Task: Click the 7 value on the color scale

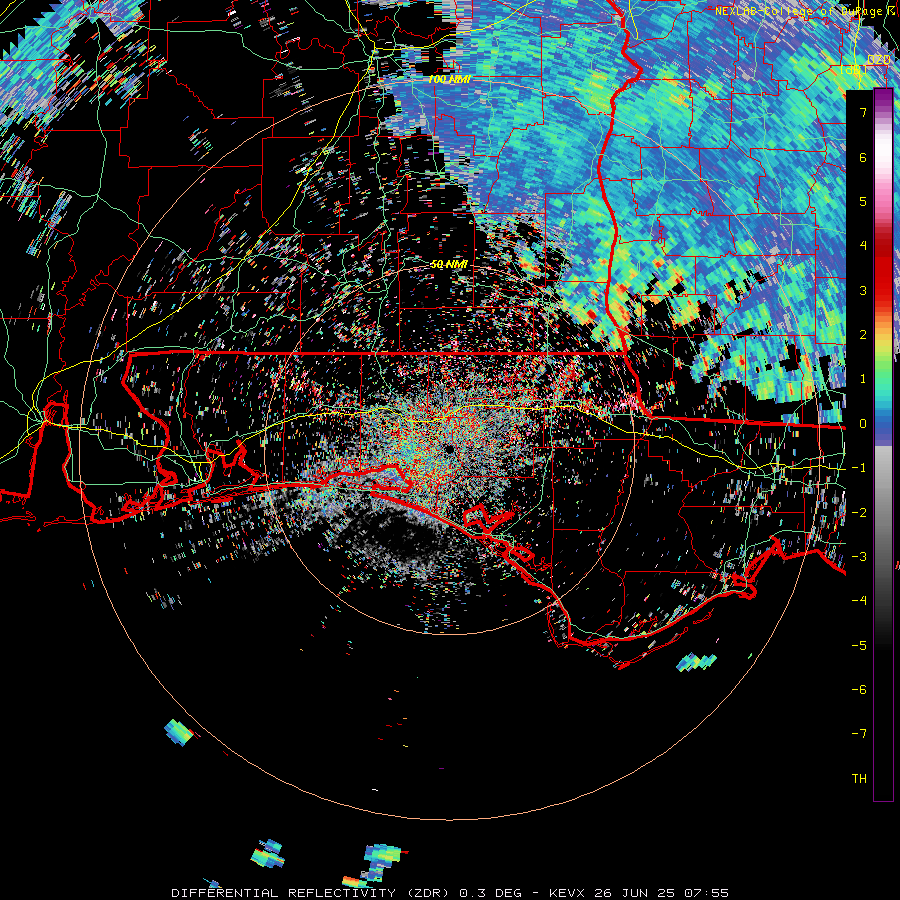Action: (x=863, y=112)
